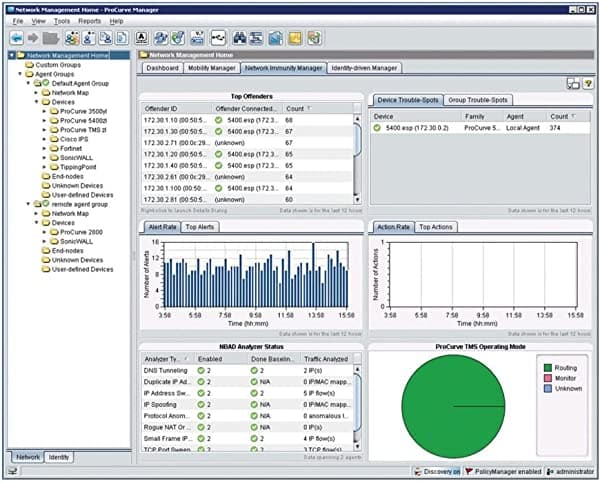
Task: Click the single user toolbar icon
Action: [89, 38]
